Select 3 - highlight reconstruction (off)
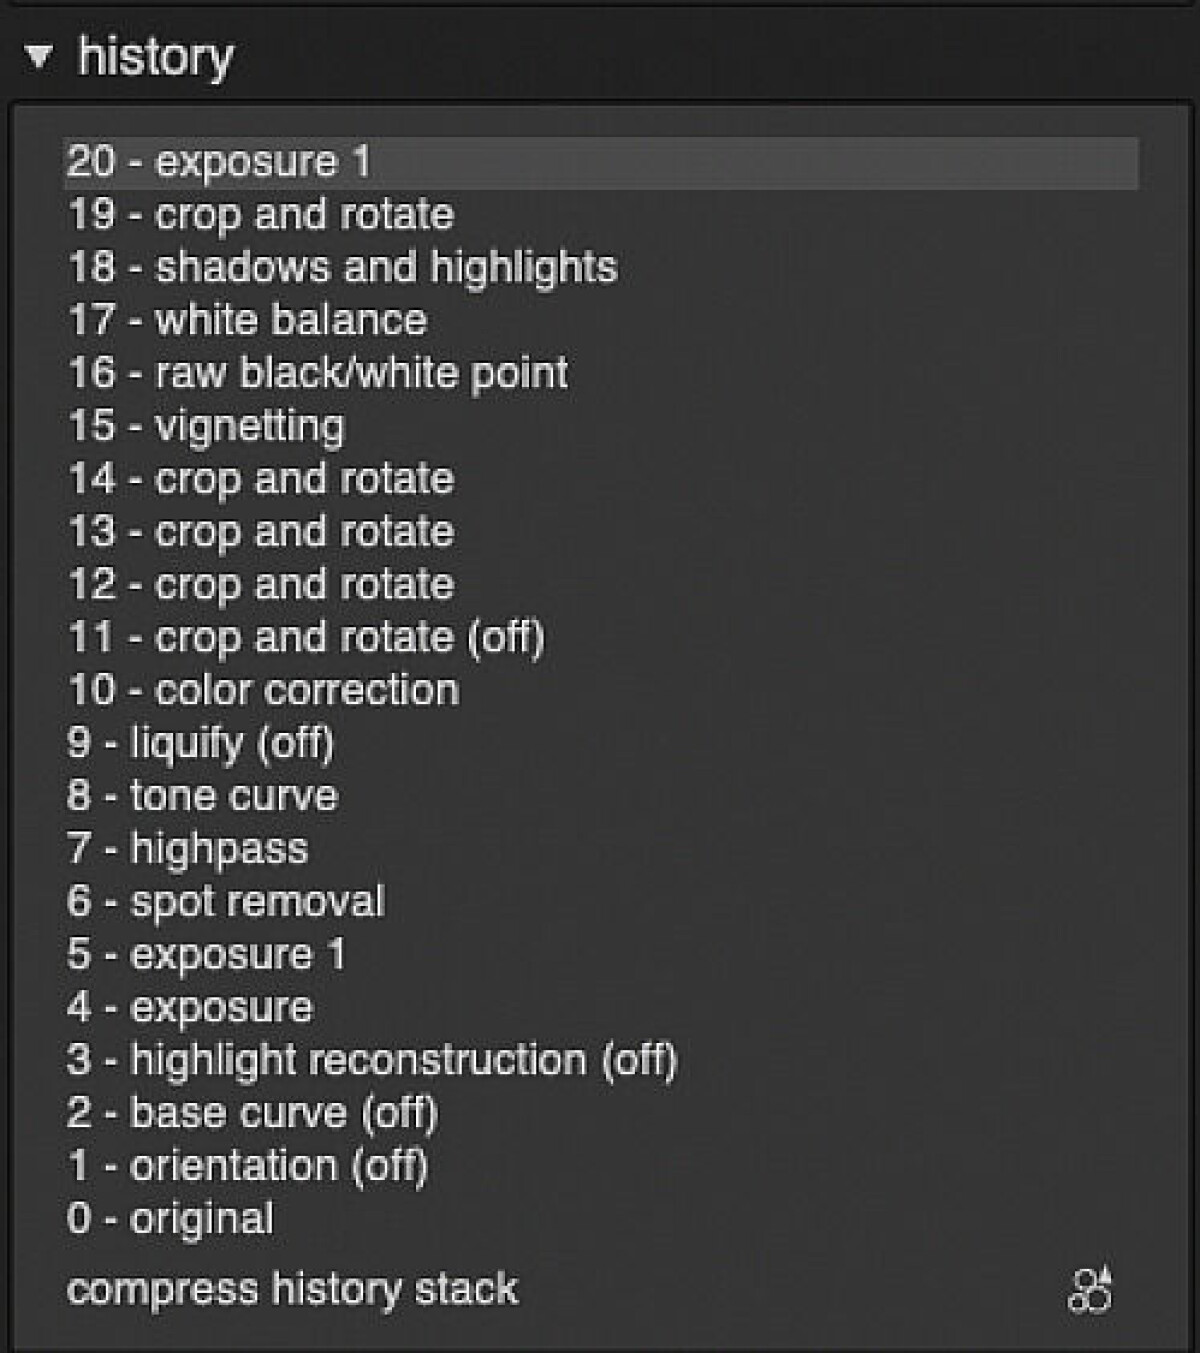This screenshot has height=1353, width=1200. coord(601,1061)
